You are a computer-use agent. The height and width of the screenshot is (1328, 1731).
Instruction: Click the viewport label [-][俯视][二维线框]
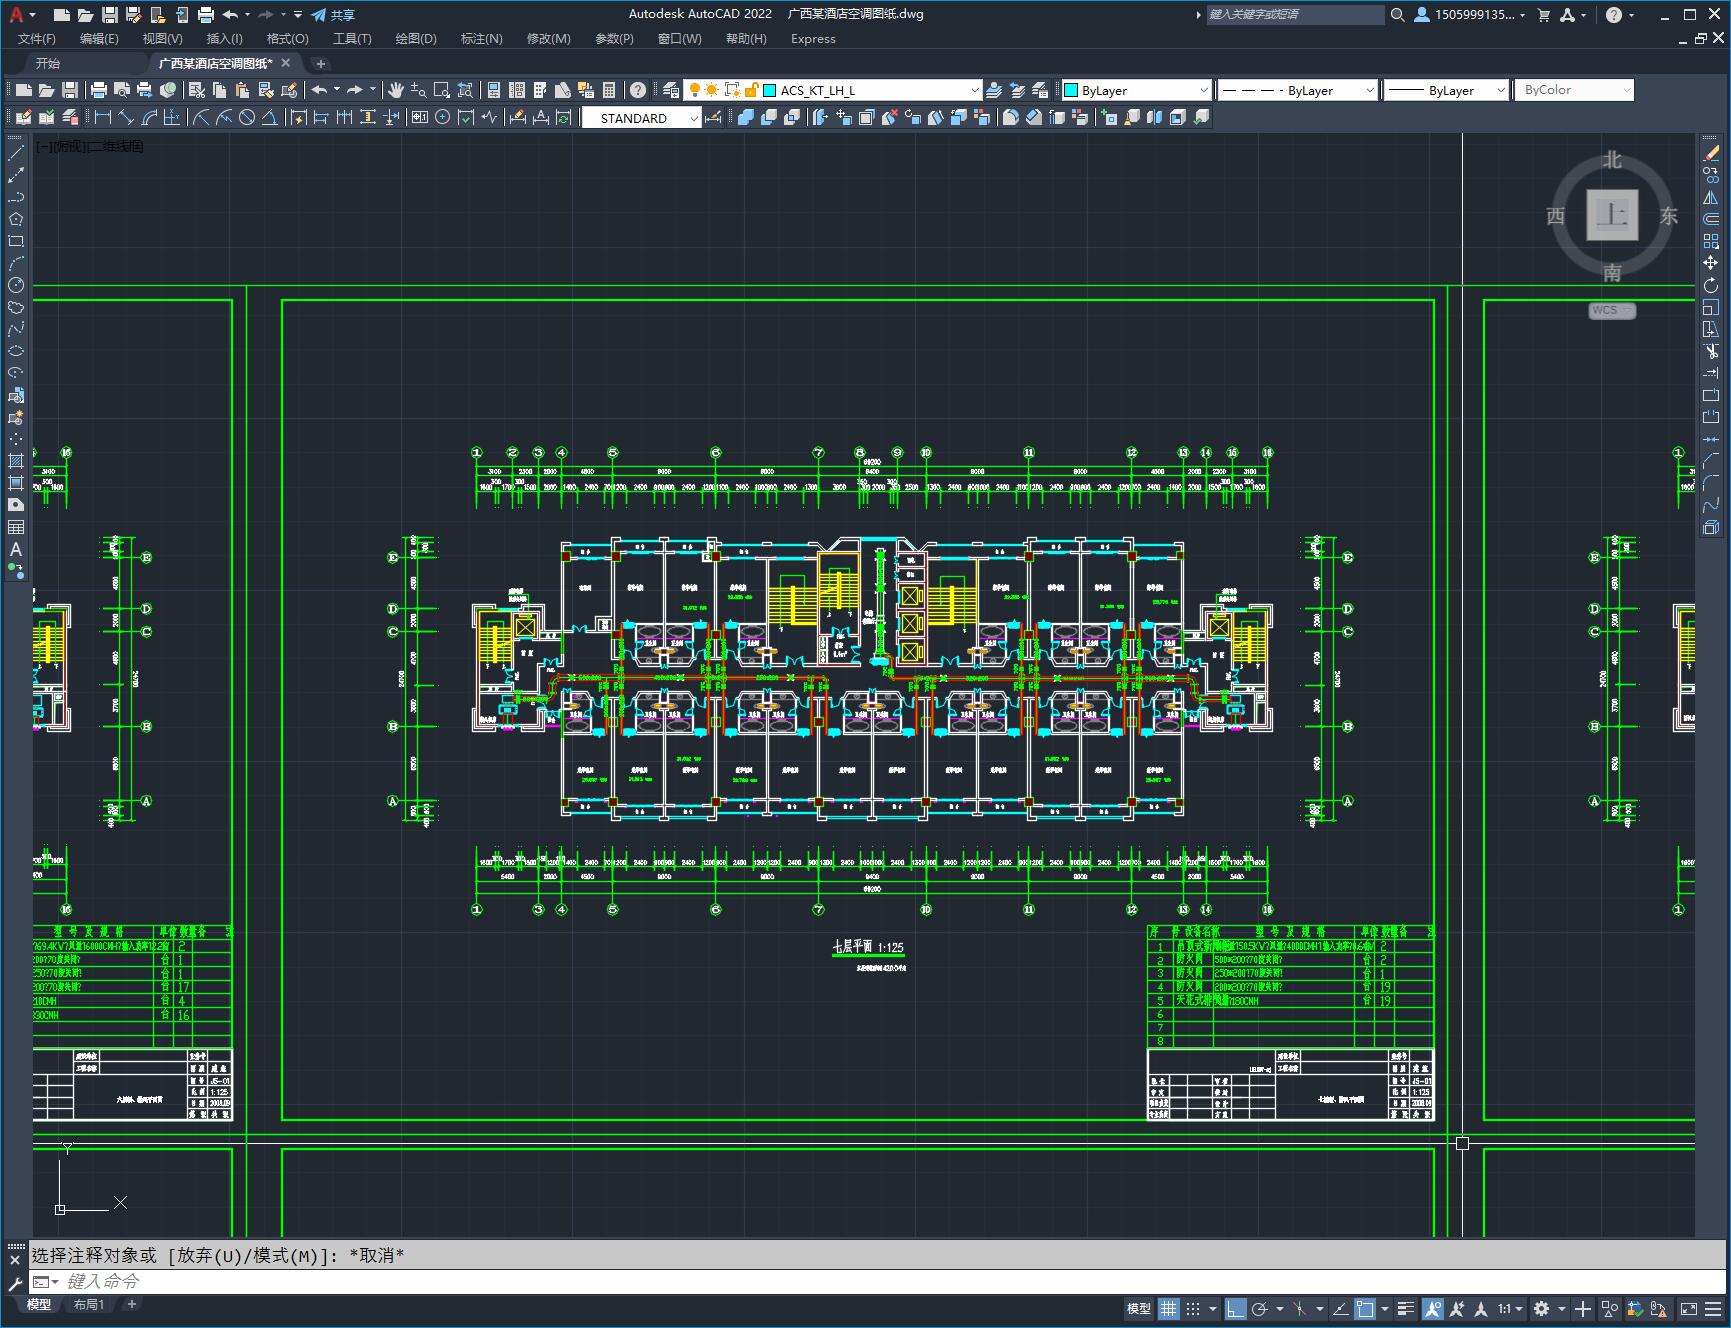tap(90, 146)
